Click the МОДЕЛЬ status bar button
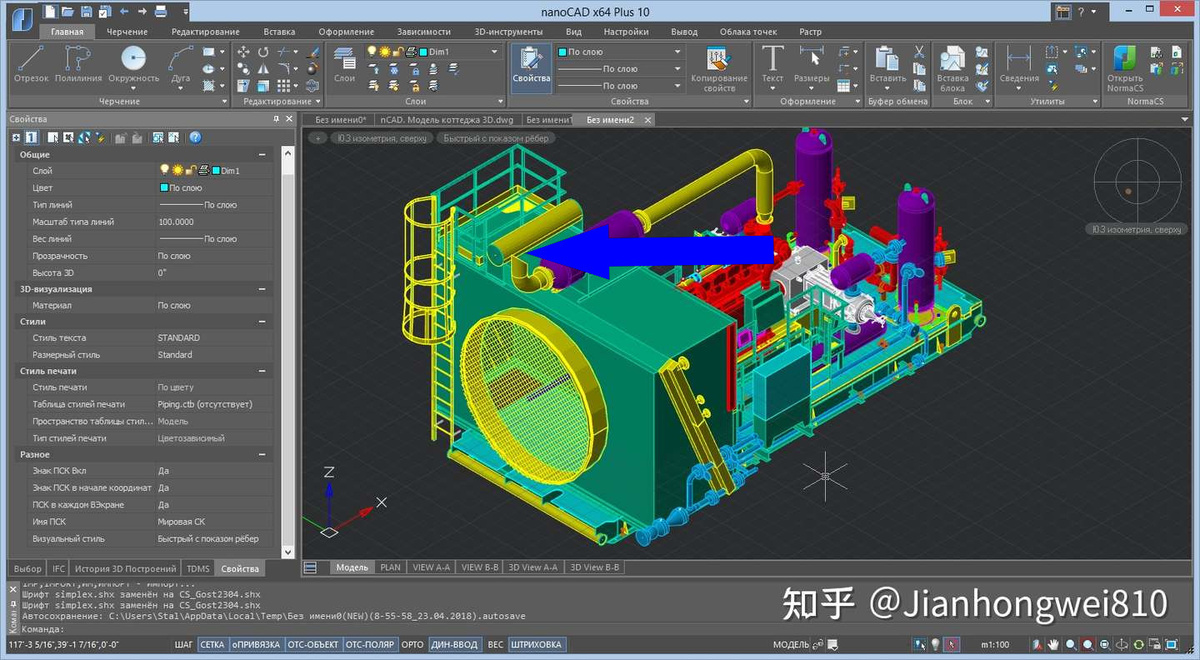Image resolution: width=1200 pixels, height=660 pixels. (791, 645)
